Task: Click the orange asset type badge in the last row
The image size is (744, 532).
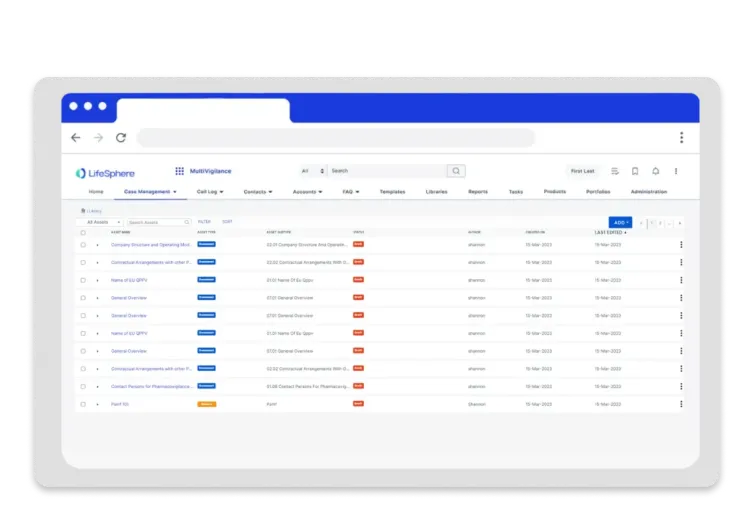Action: click(206, 404)
